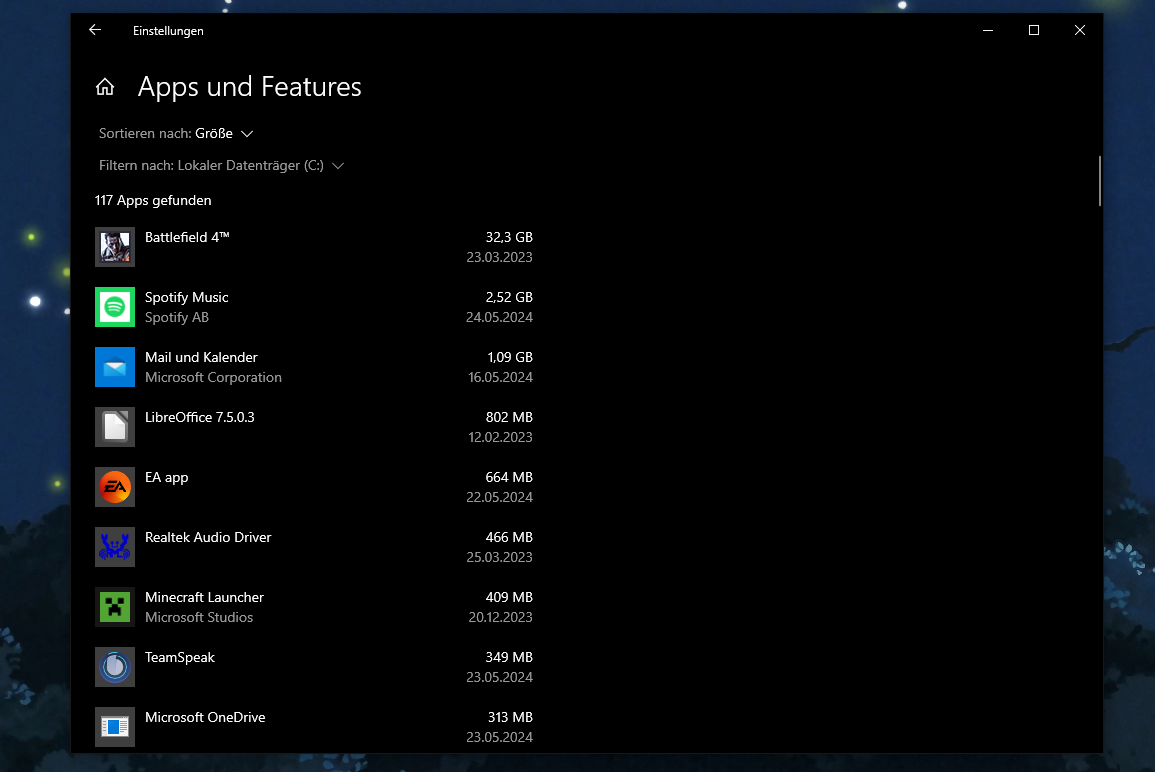Click the 466 MB size value
Viewport: 1155px width, 772px height.
click(x=509, y=537)
